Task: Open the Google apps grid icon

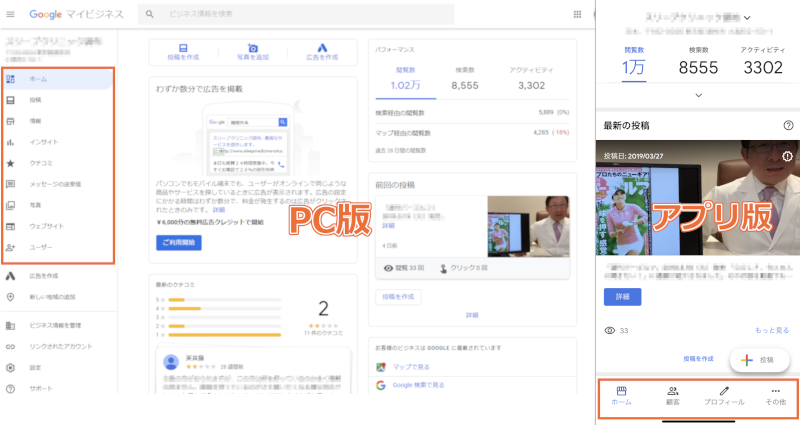Action: (577, 14)
